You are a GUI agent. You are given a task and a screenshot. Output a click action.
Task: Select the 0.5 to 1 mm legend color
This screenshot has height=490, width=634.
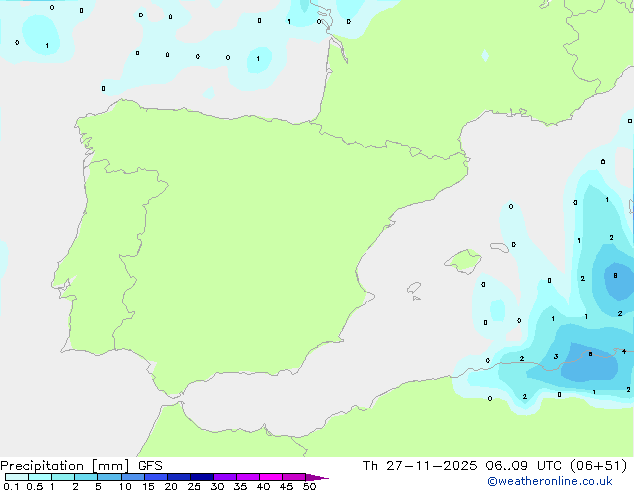pyautogui.click(x=40, y=477)
